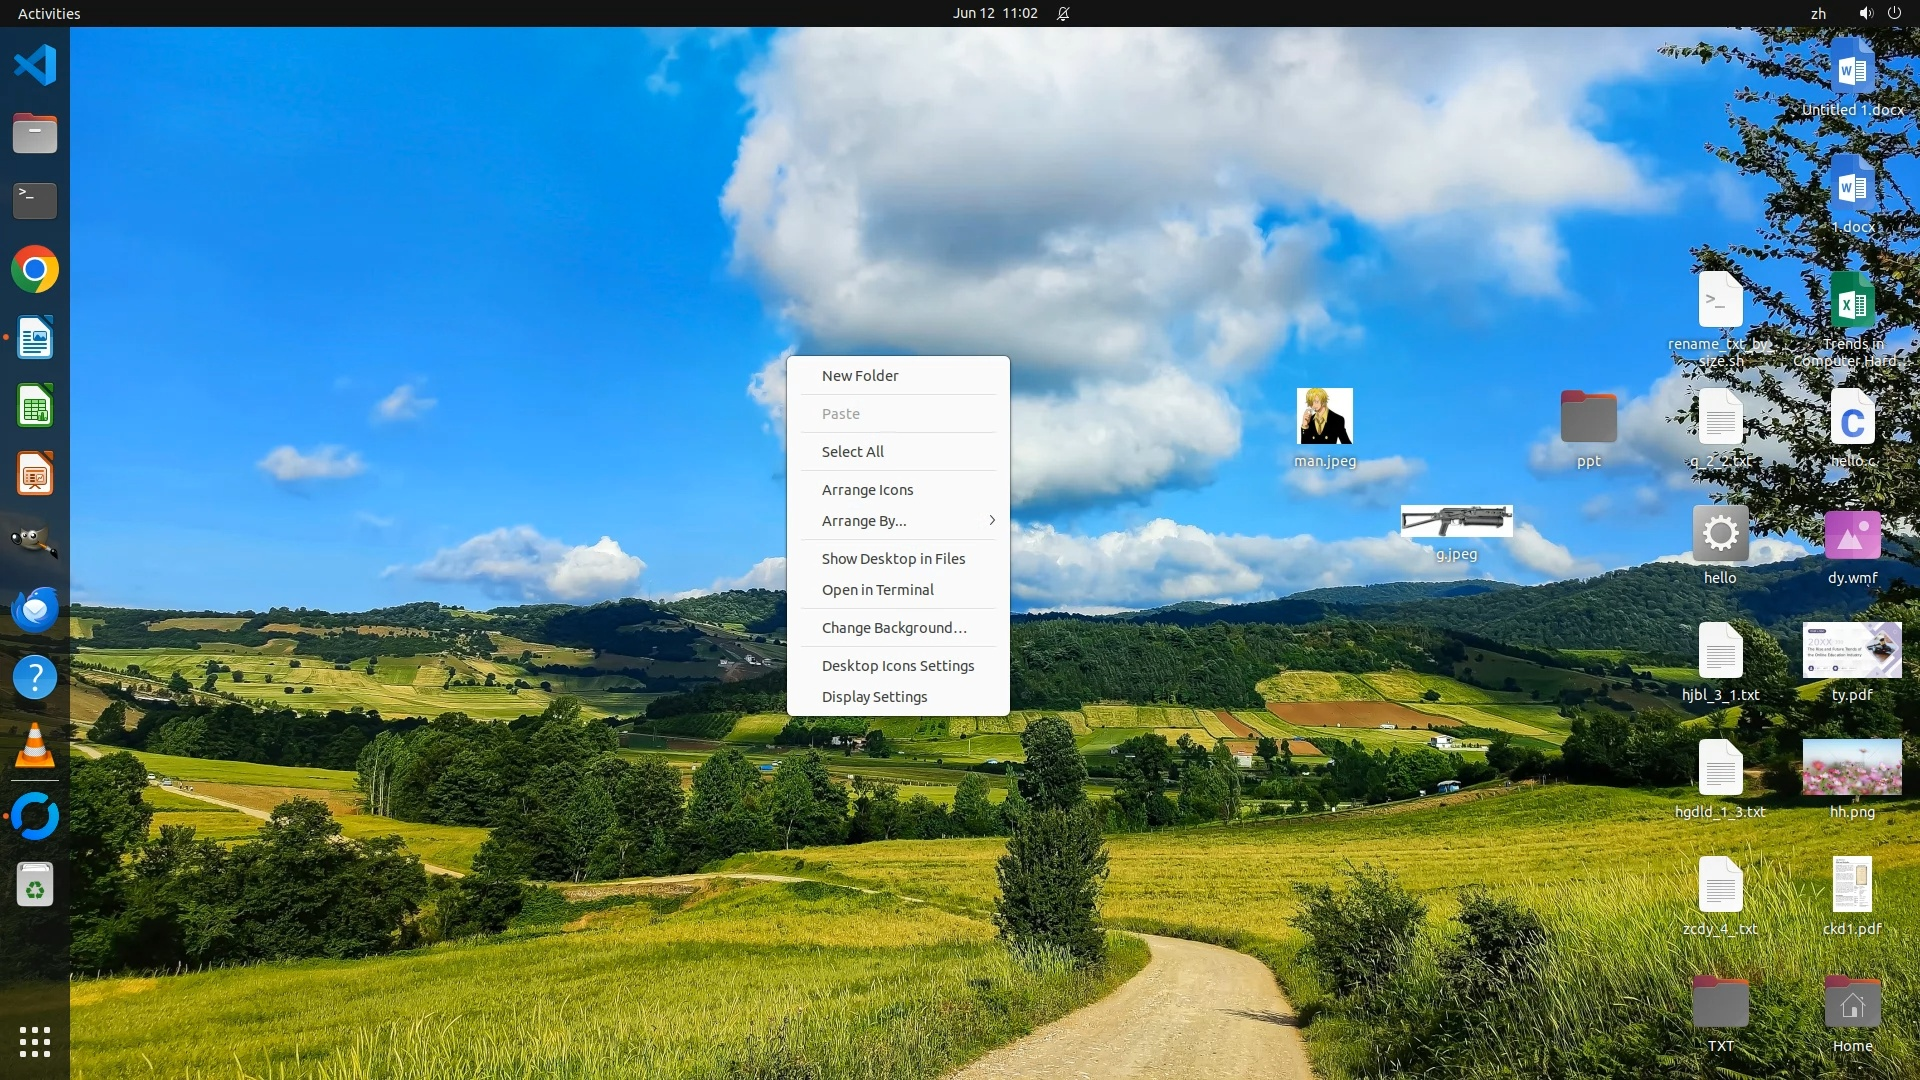This screenshot has height=1080, width=1920.
Task: Open the volume control indicator
Action: [1866, 13]
